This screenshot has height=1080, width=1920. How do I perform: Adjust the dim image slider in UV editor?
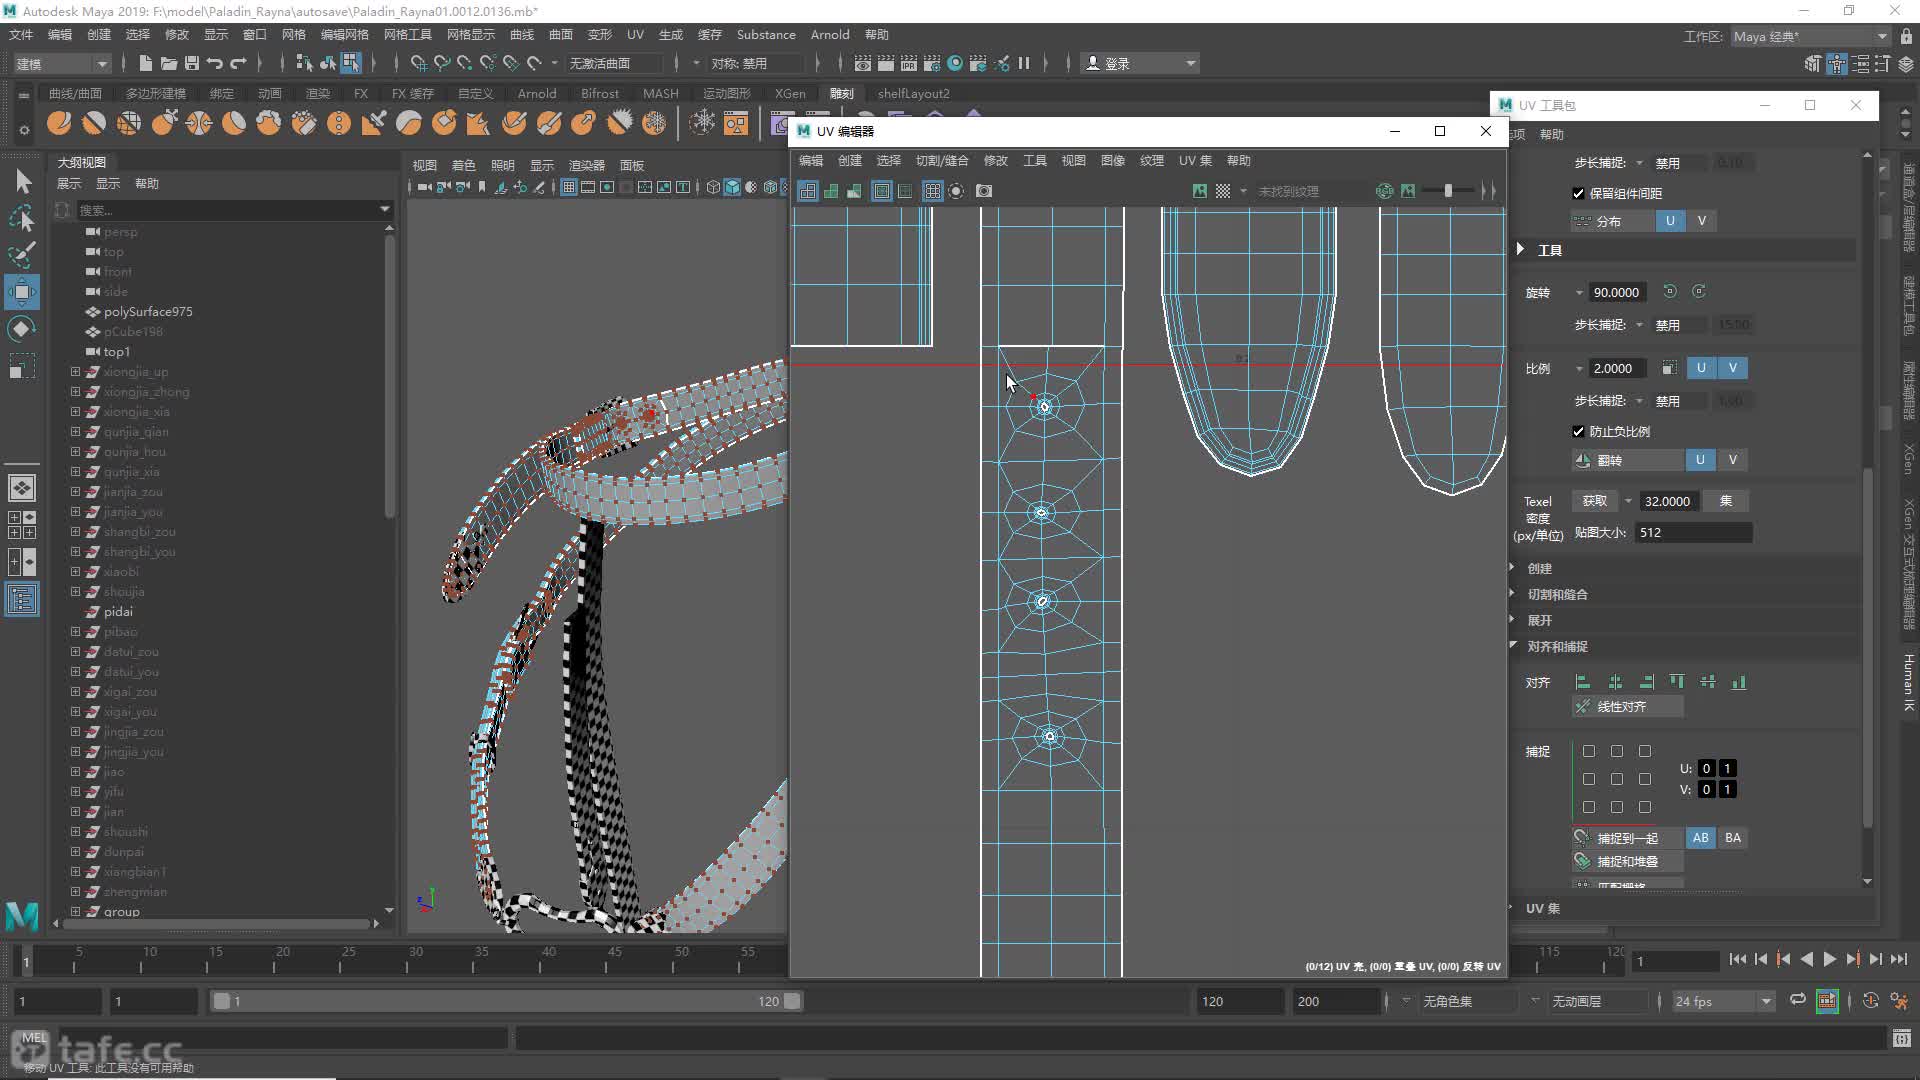1447,190
